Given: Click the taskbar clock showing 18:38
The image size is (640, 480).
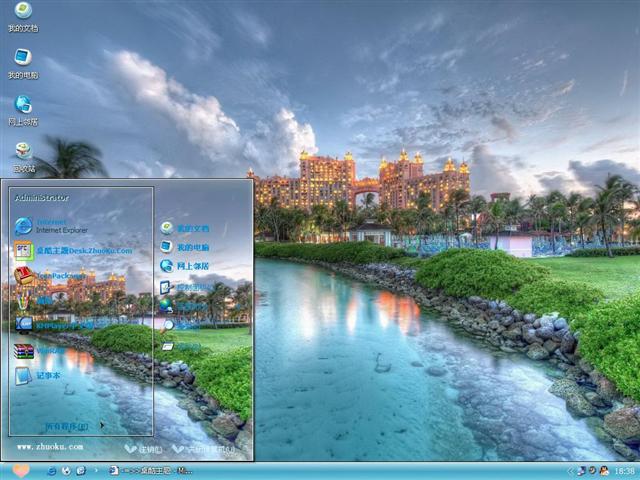Looking at the screenshot, I should click(624, 471).
